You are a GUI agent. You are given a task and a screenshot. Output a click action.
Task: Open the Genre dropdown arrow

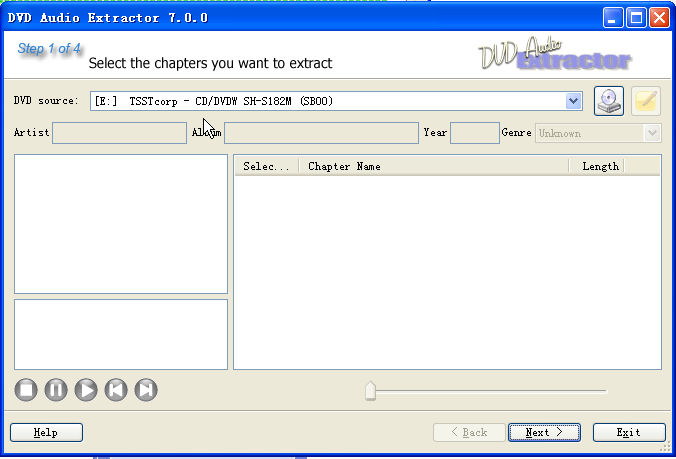(x=652, y=133)
